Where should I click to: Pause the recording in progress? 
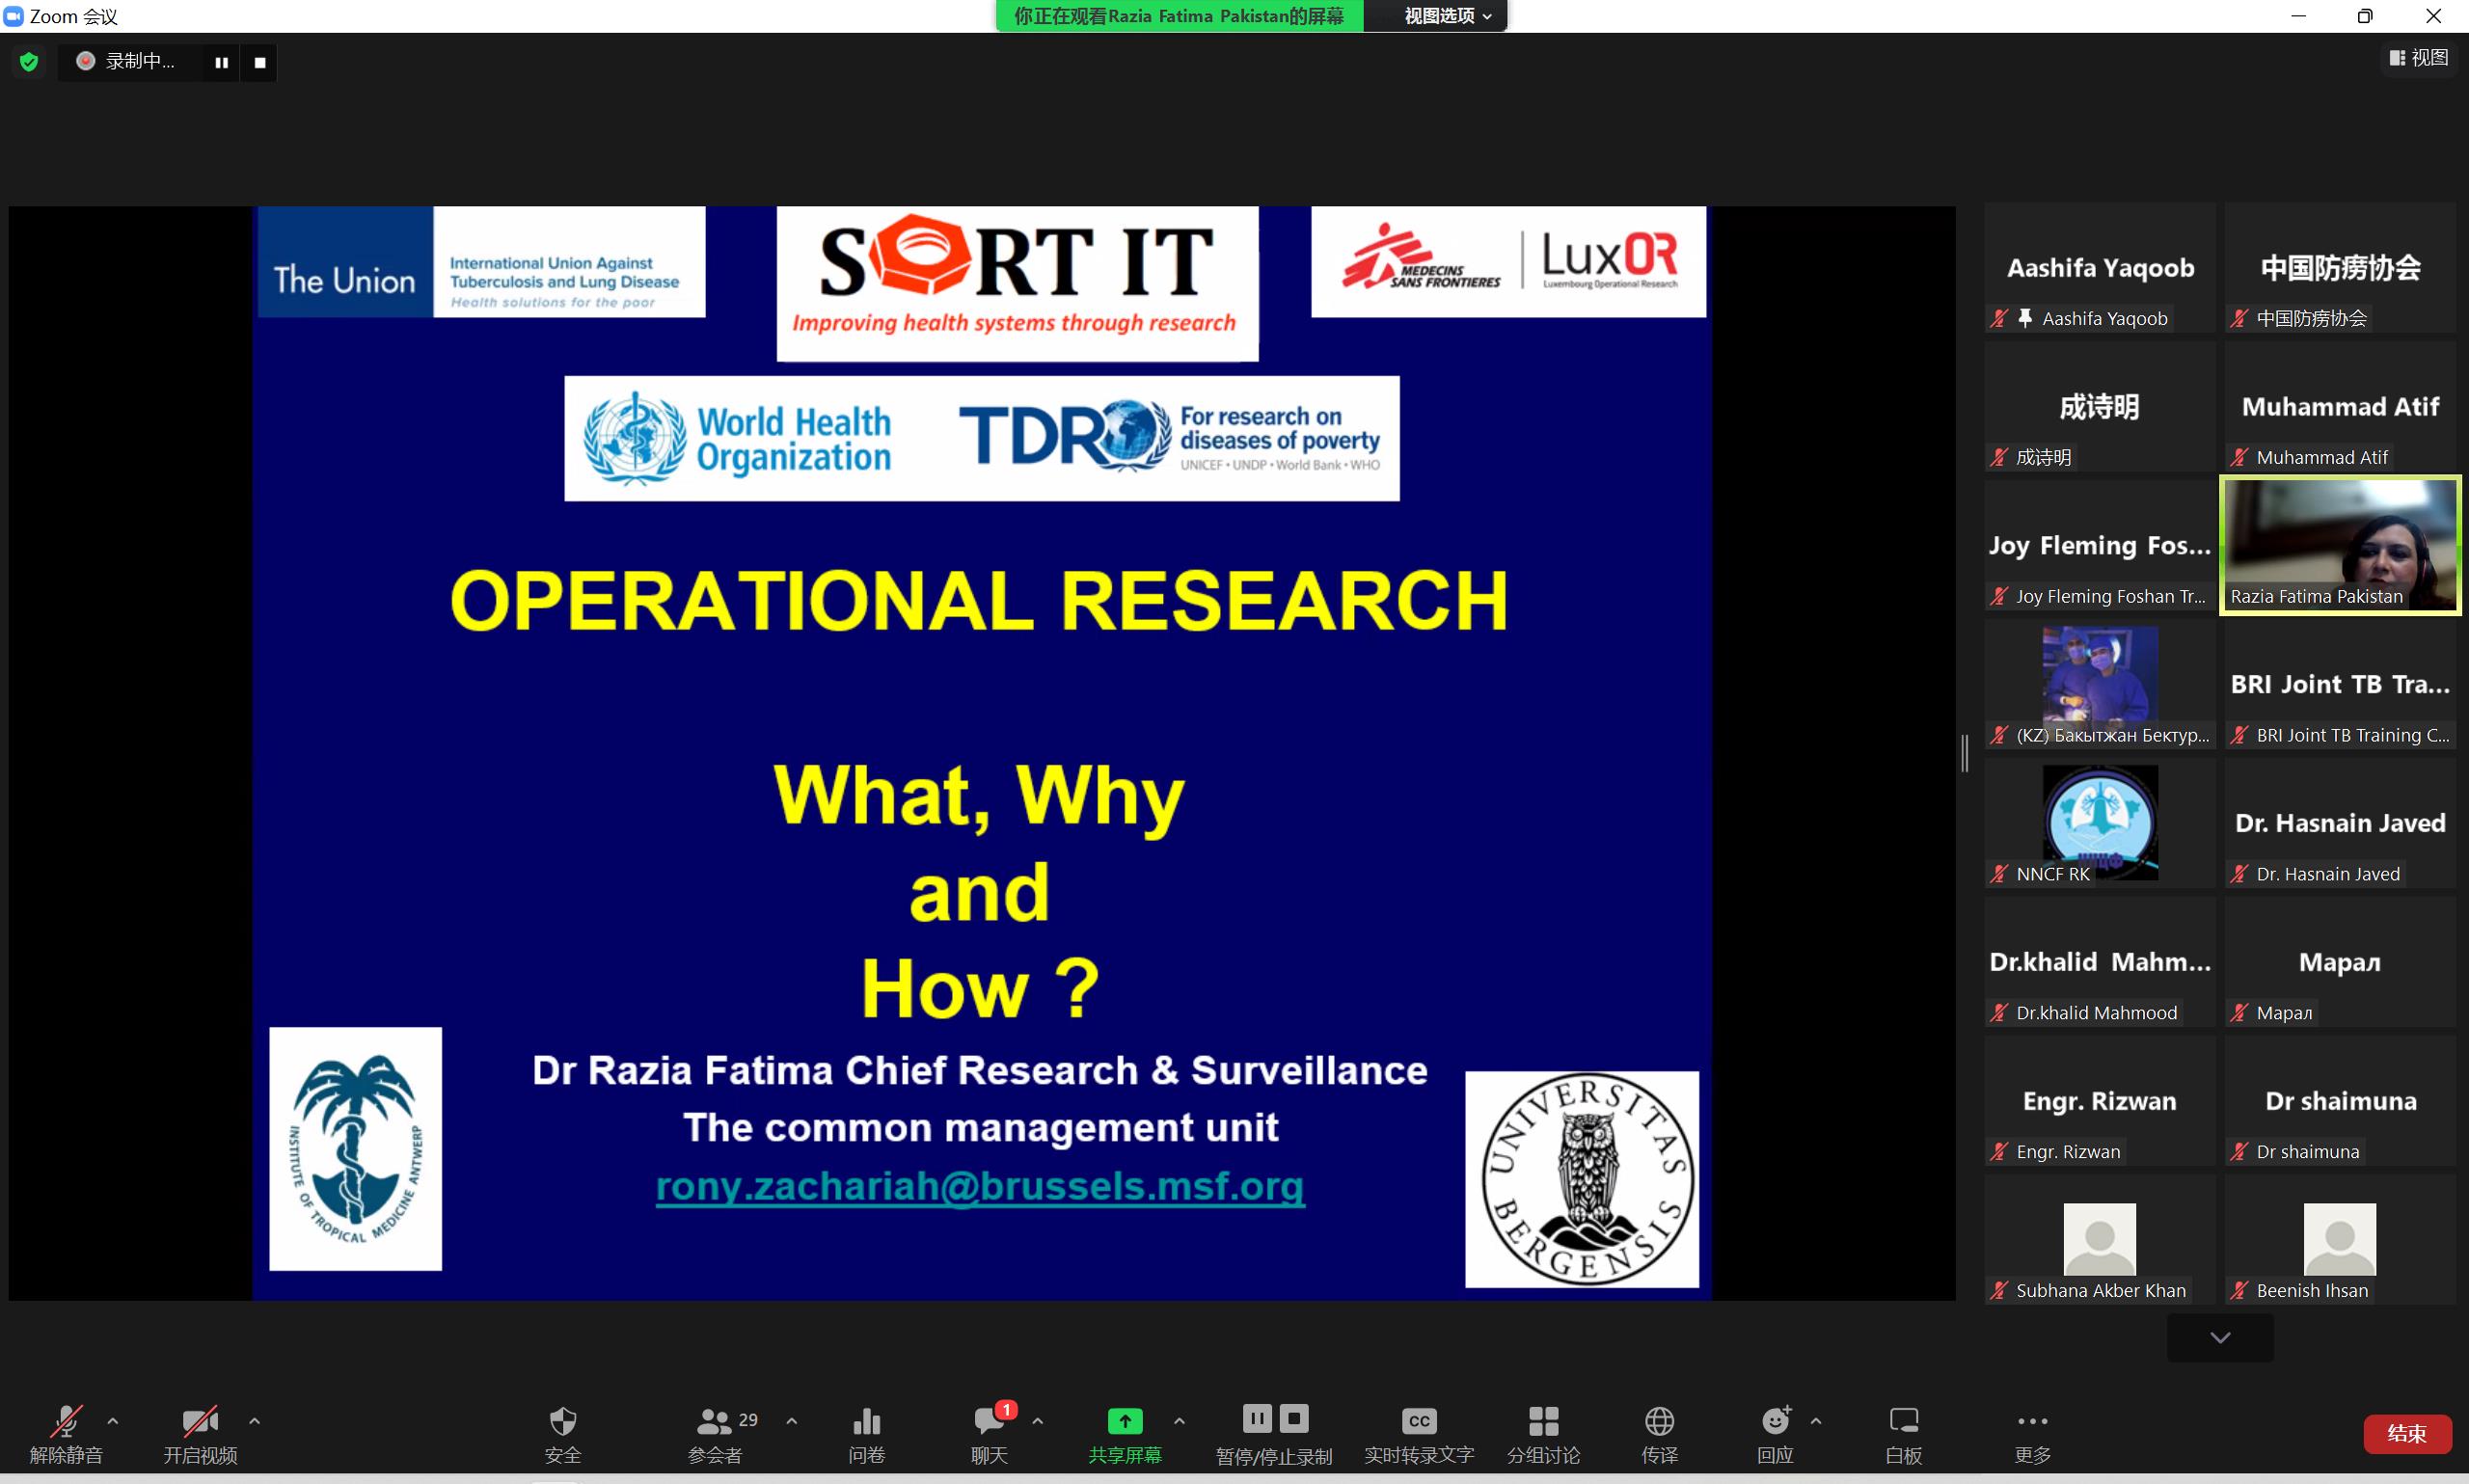(221, 62)
